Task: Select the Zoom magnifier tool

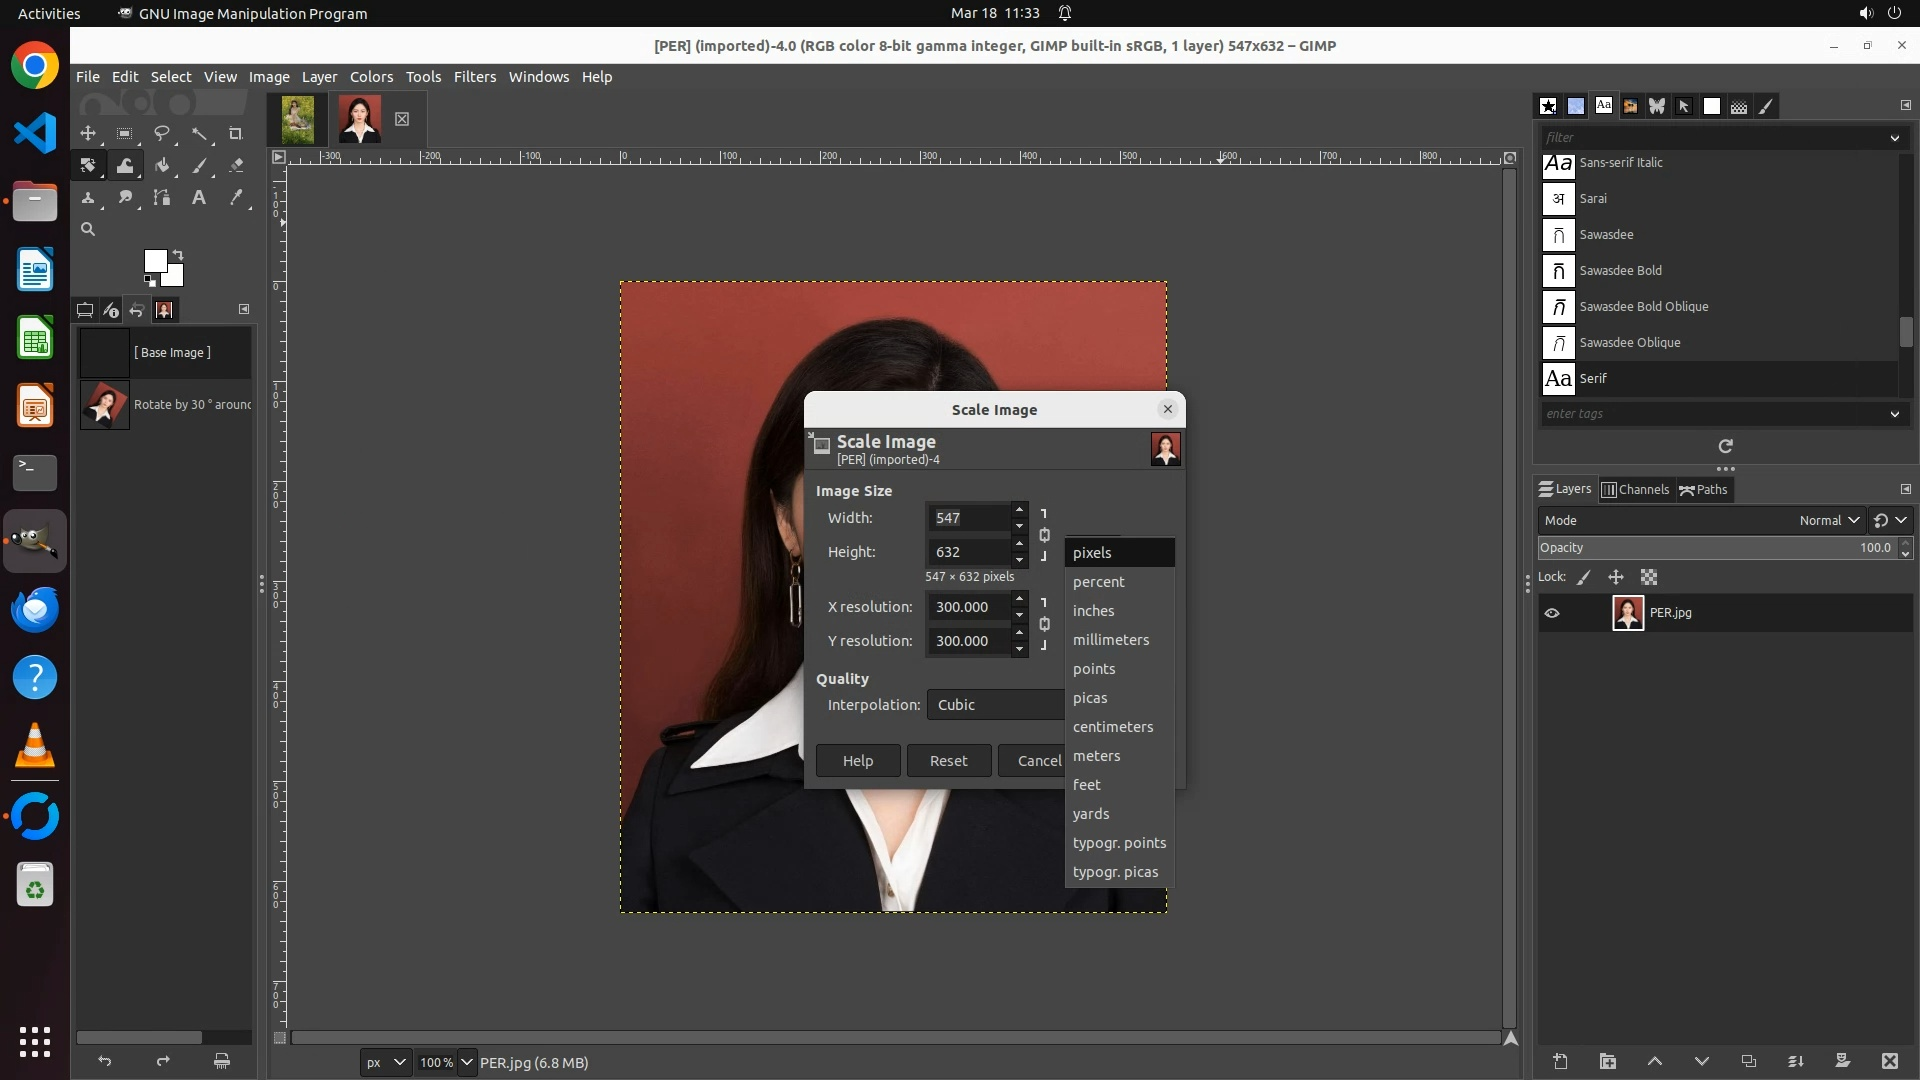Action: [x=88, y=230]
